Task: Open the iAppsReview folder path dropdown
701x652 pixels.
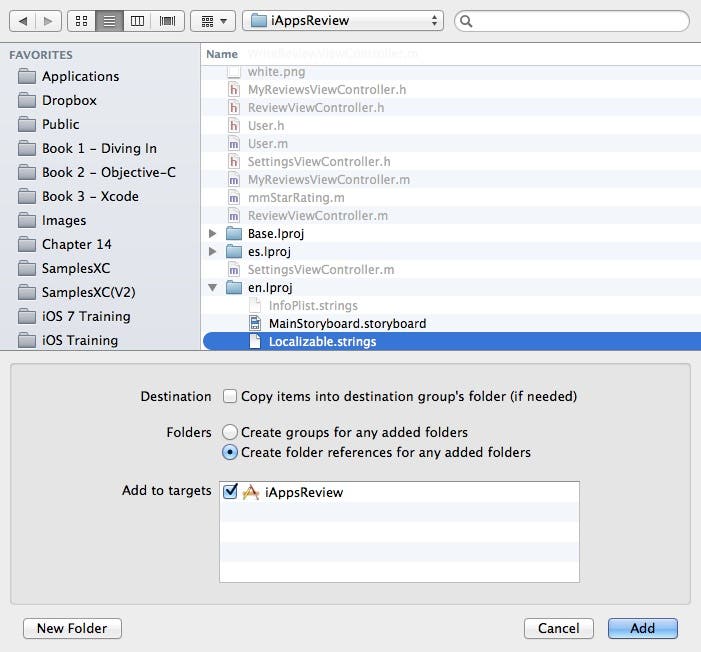Action: [x=343, y=20]
